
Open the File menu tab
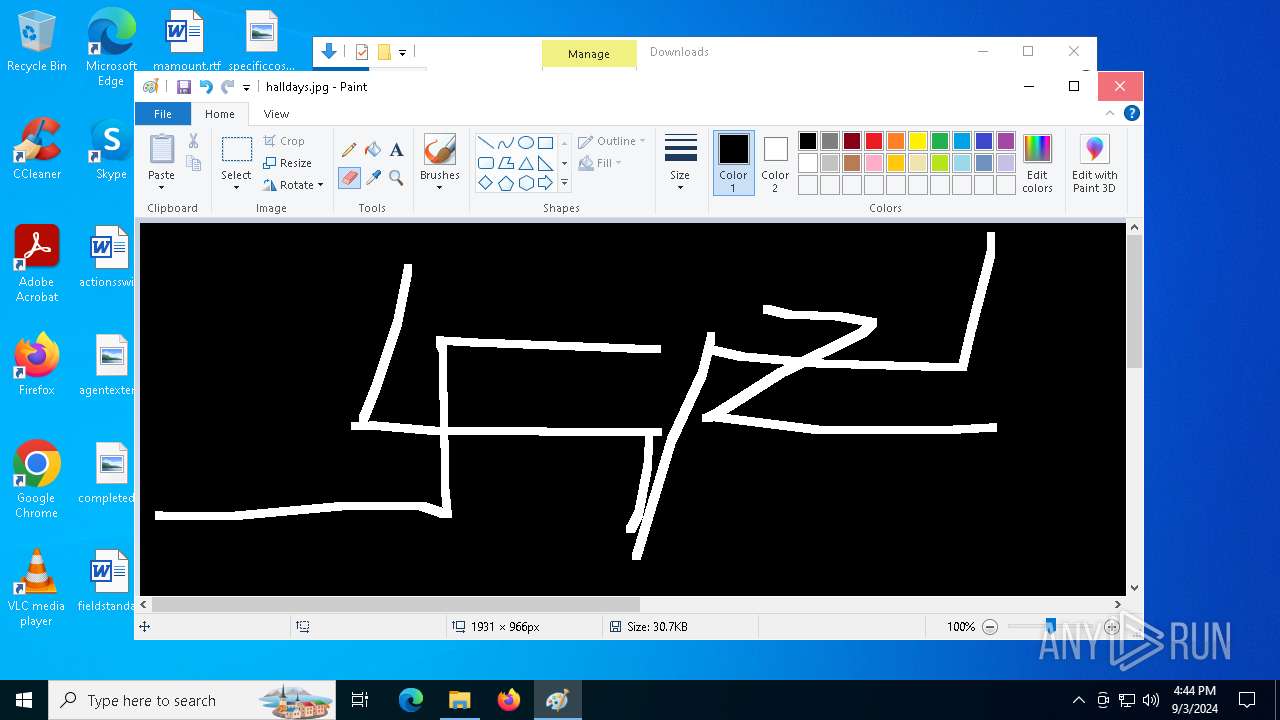click(162, 114)
